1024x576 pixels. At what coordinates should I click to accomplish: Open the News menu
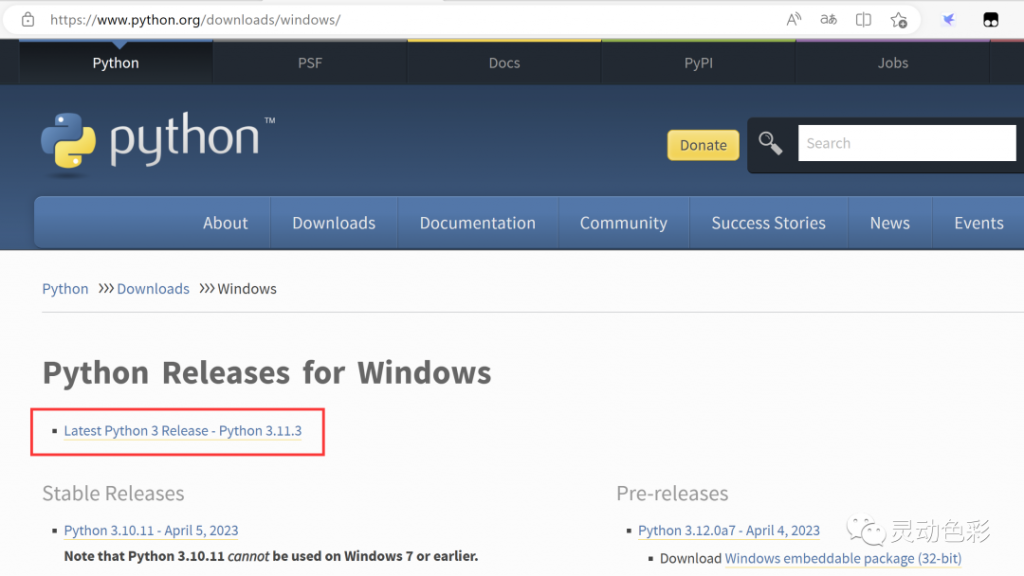click(x=889, y=223)
